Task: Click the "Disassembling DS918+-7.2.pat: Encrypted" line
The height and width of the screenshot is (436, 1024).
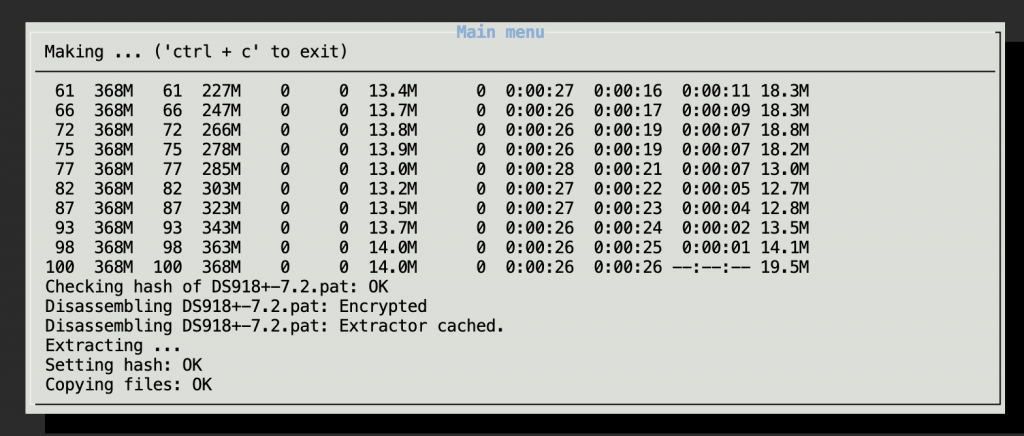Action: pyautogui.click(x=236, y=306)
